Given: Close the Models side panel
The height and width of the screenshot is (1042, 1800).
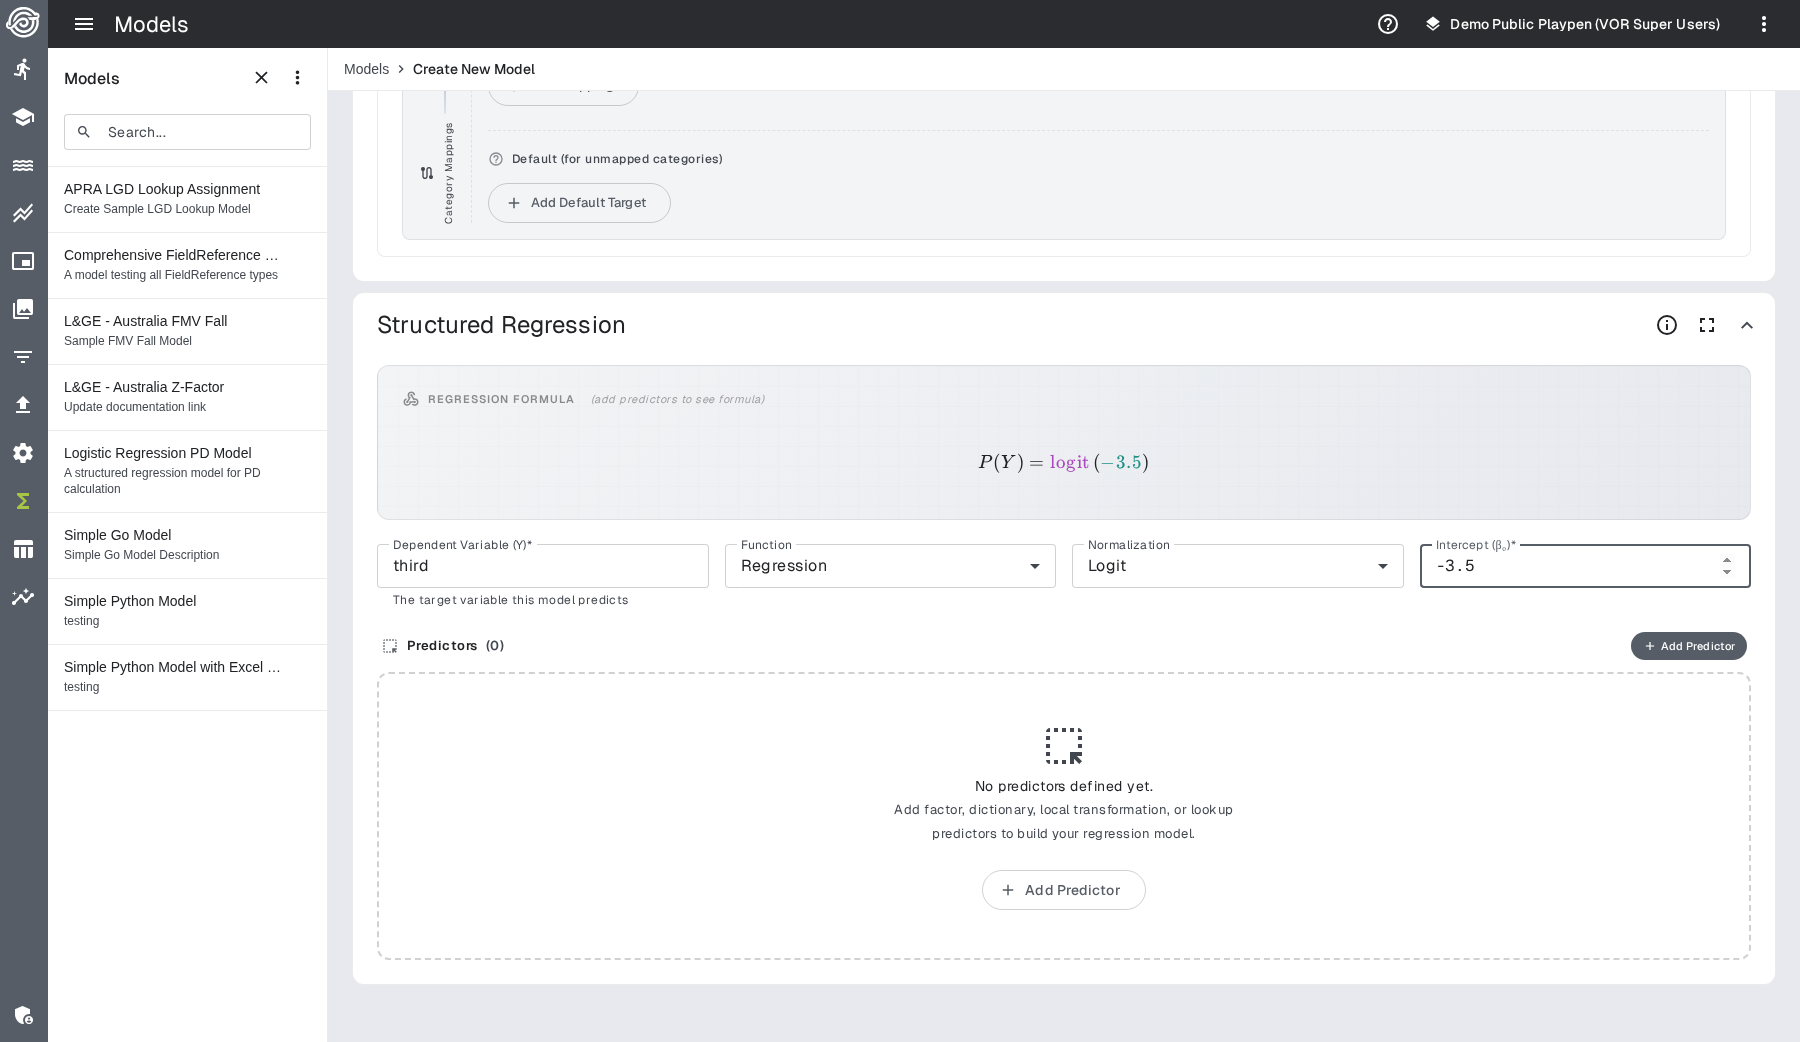Looking at the screenshot, I should (x=262, y=78).
